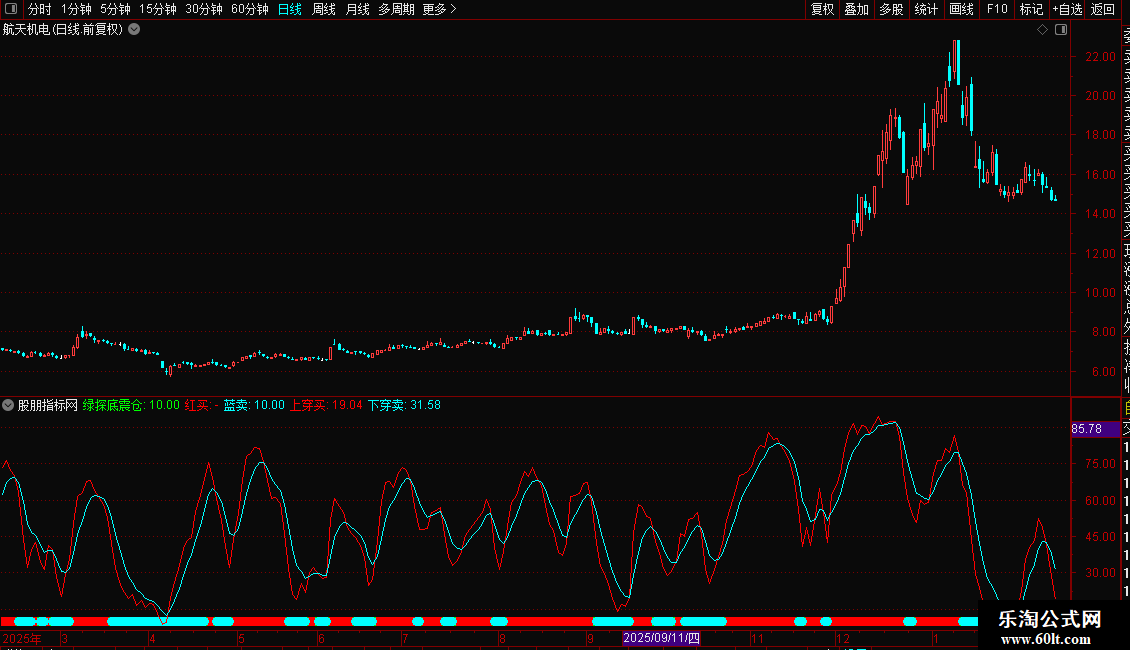
Task: Click the diamond icon above main chart
Action: [1042, 30]
